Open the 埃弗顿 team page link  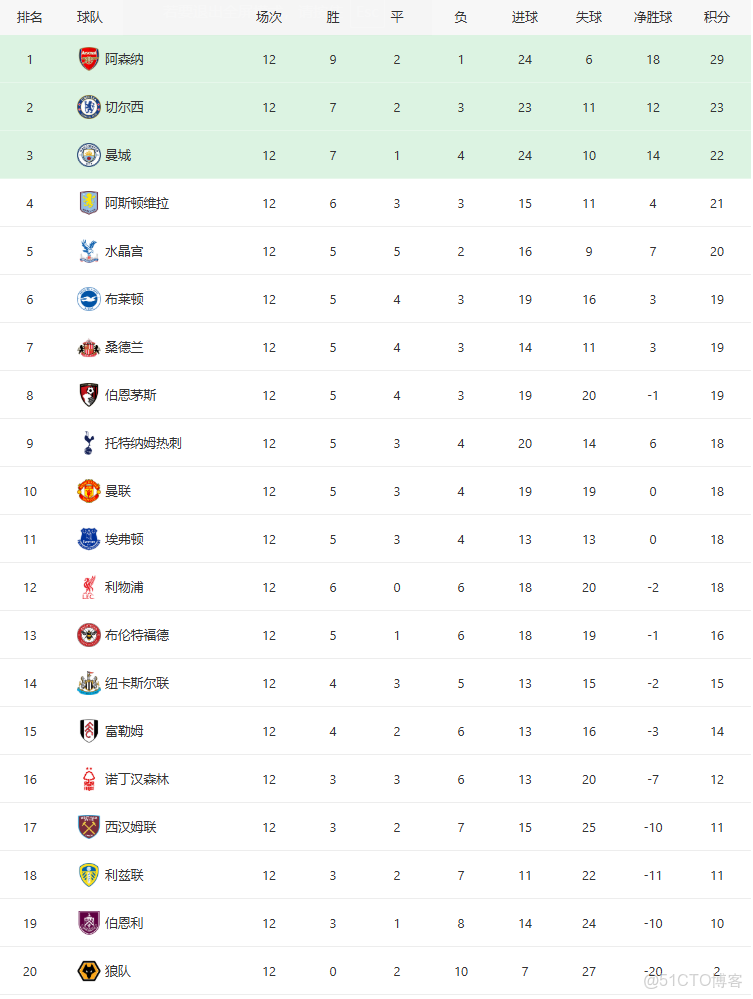pos(124,539)
